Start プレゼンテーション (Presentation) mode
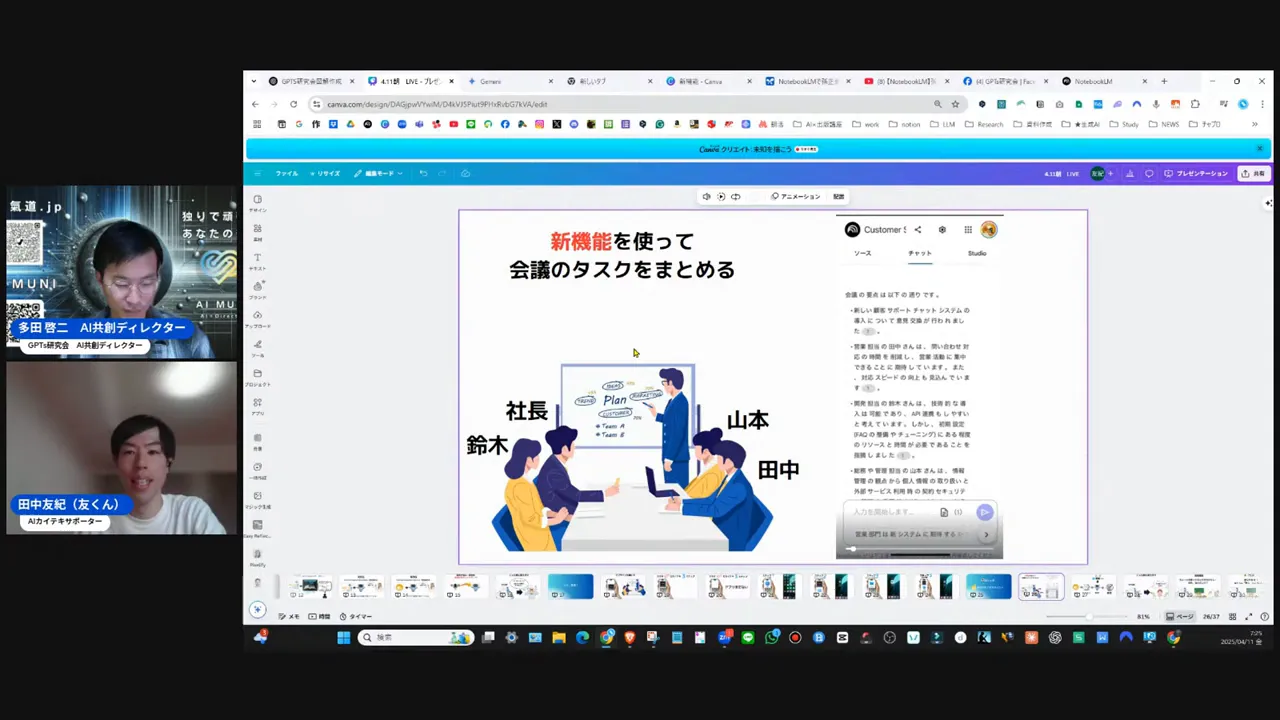Screen dimensions: 1280x720 tap(1200, 173)
